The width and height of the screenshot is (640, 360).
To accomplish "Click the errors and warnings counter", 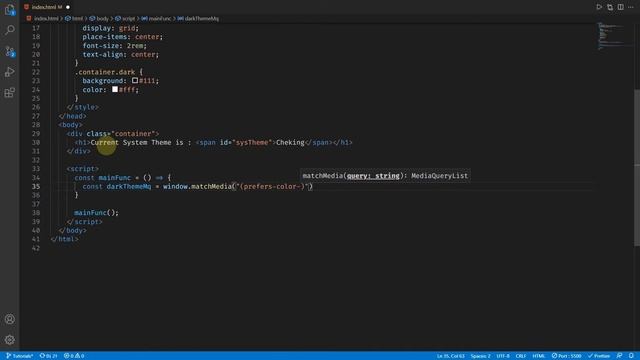I will (x=74, y=356).
